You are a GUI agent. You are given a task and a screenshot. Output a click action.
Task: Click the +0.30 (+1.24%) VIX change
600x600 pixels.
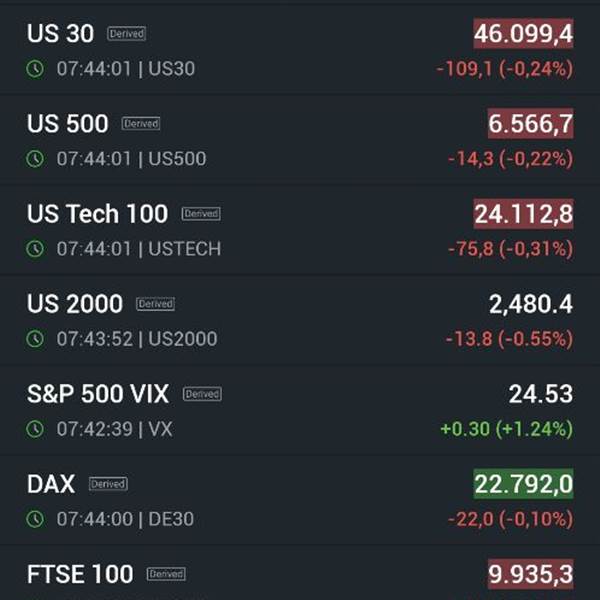coord(506,429)
